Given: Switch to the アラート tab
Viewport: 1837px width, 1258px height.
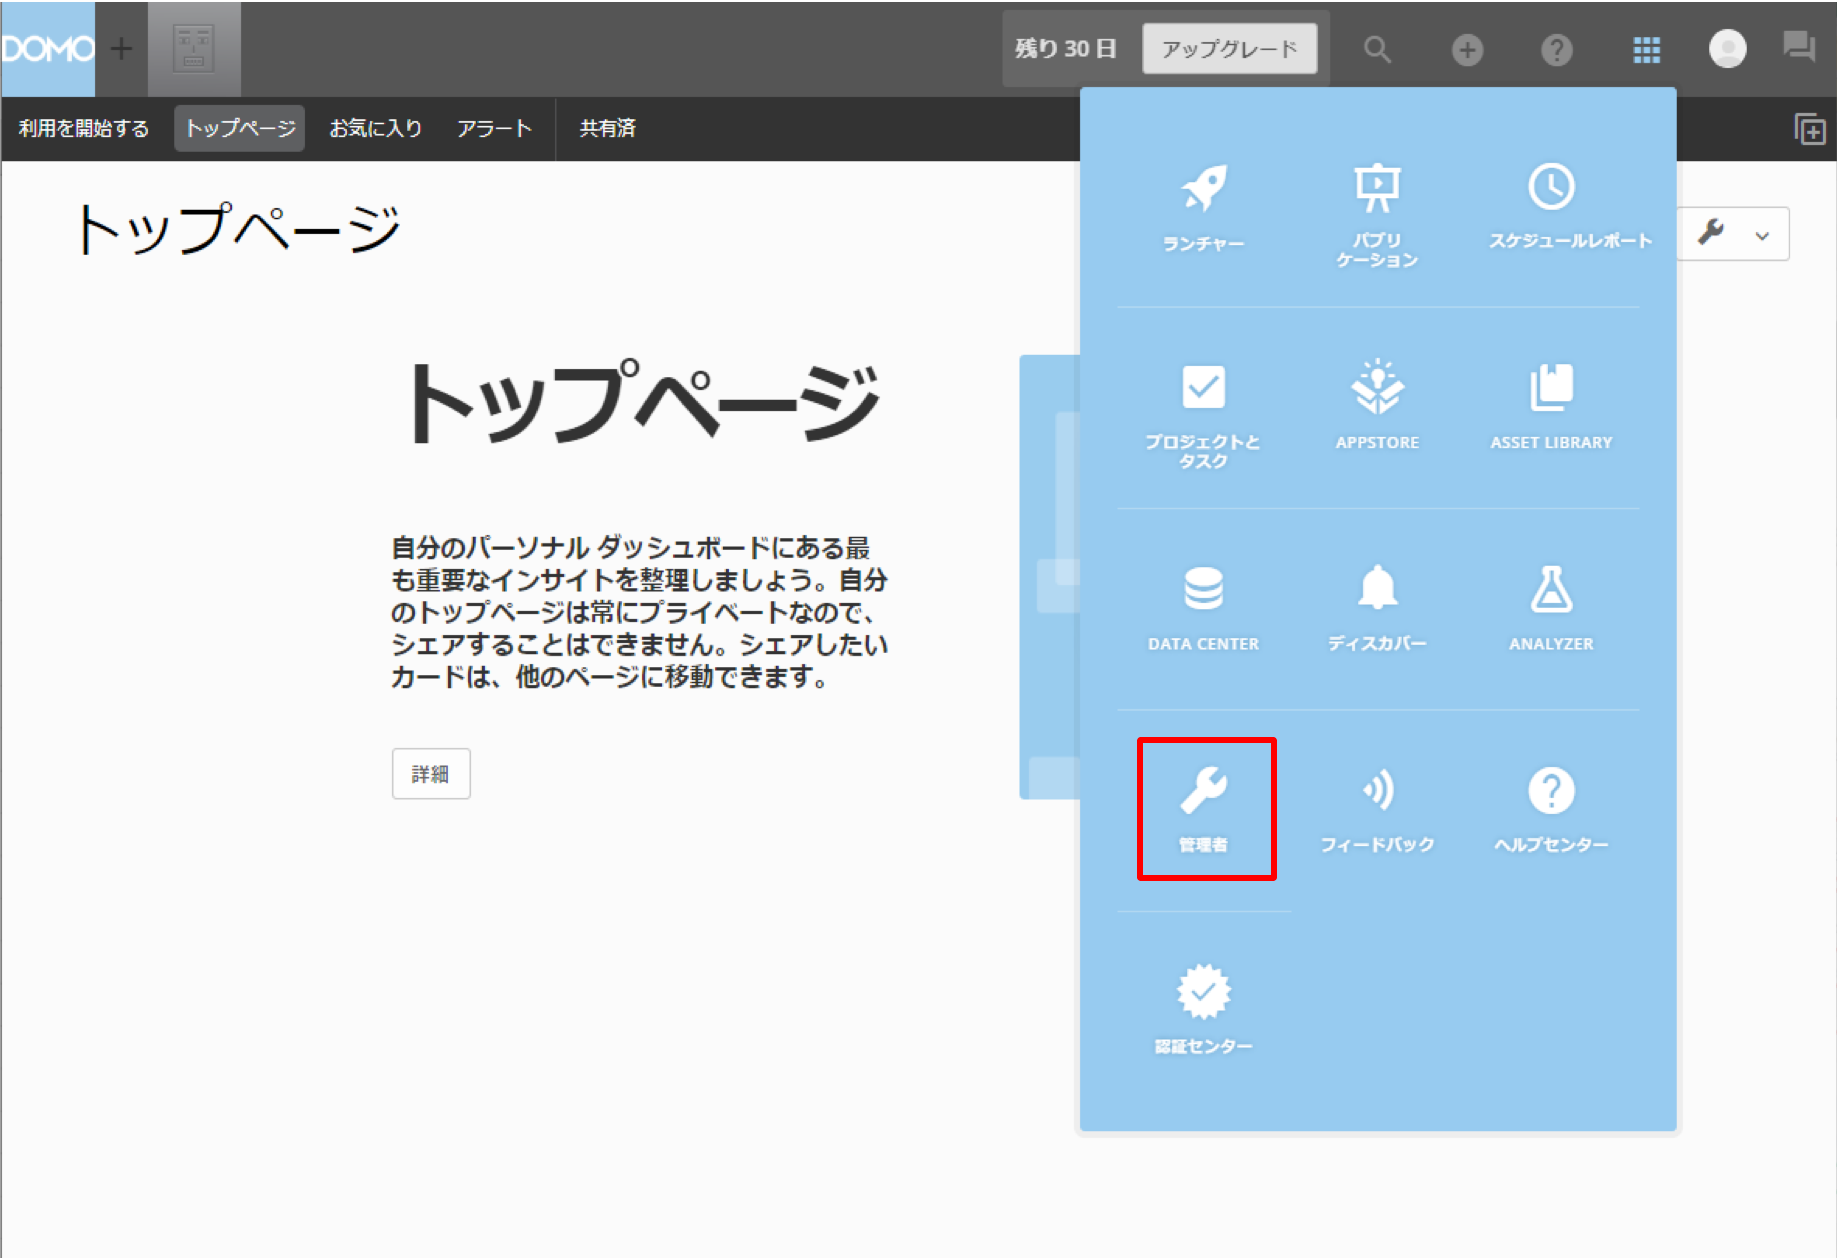Looking at the screenshot, I should (x=494, y=128).
